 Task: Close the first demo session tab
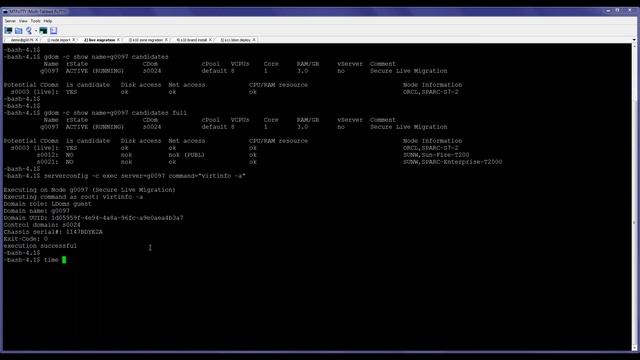(37, 40)
